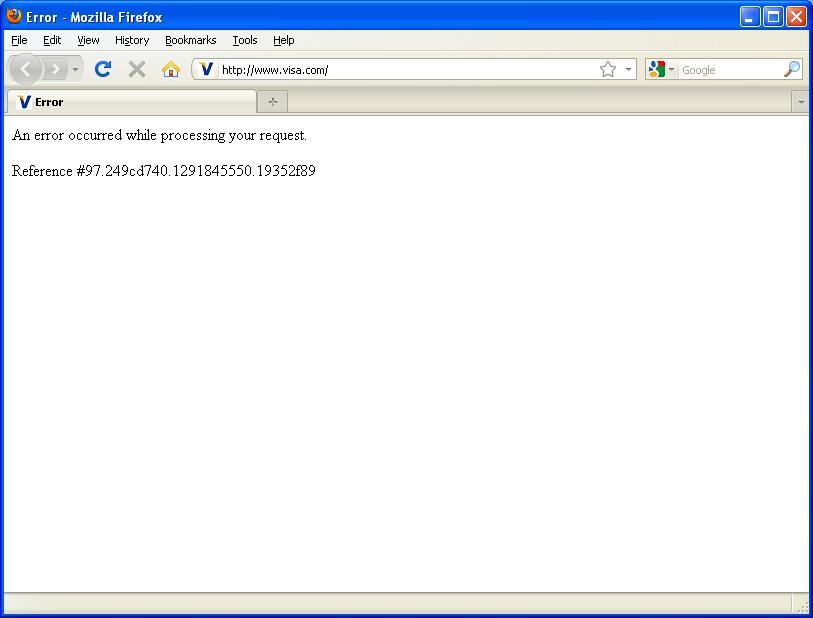Click the Forward navigation arrow

pos(56,69)
